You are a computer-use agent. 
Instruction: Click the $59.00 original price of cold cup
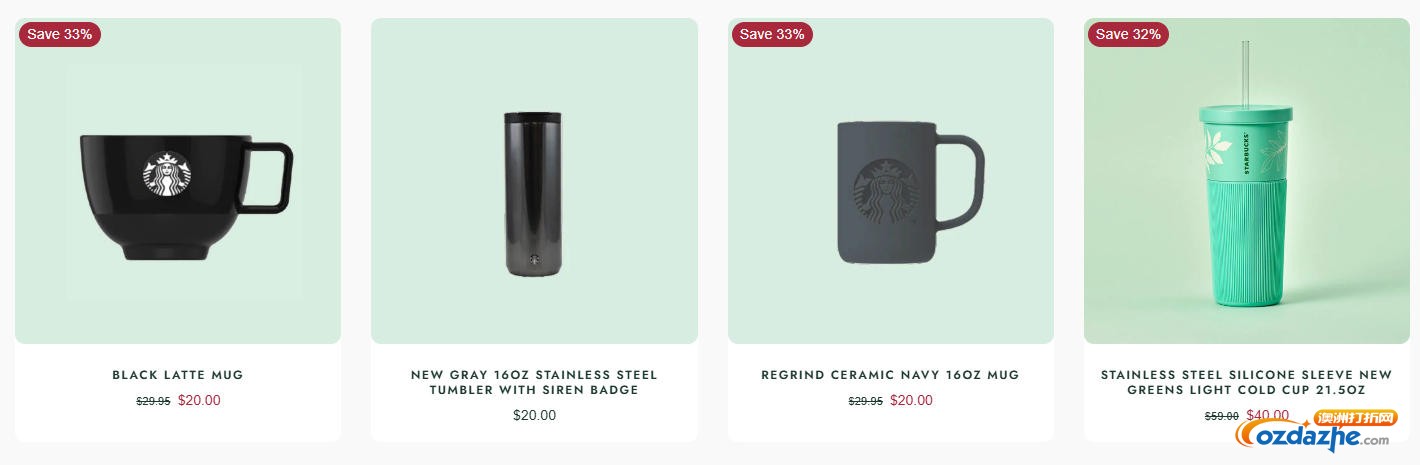(x=1221, y=416)
